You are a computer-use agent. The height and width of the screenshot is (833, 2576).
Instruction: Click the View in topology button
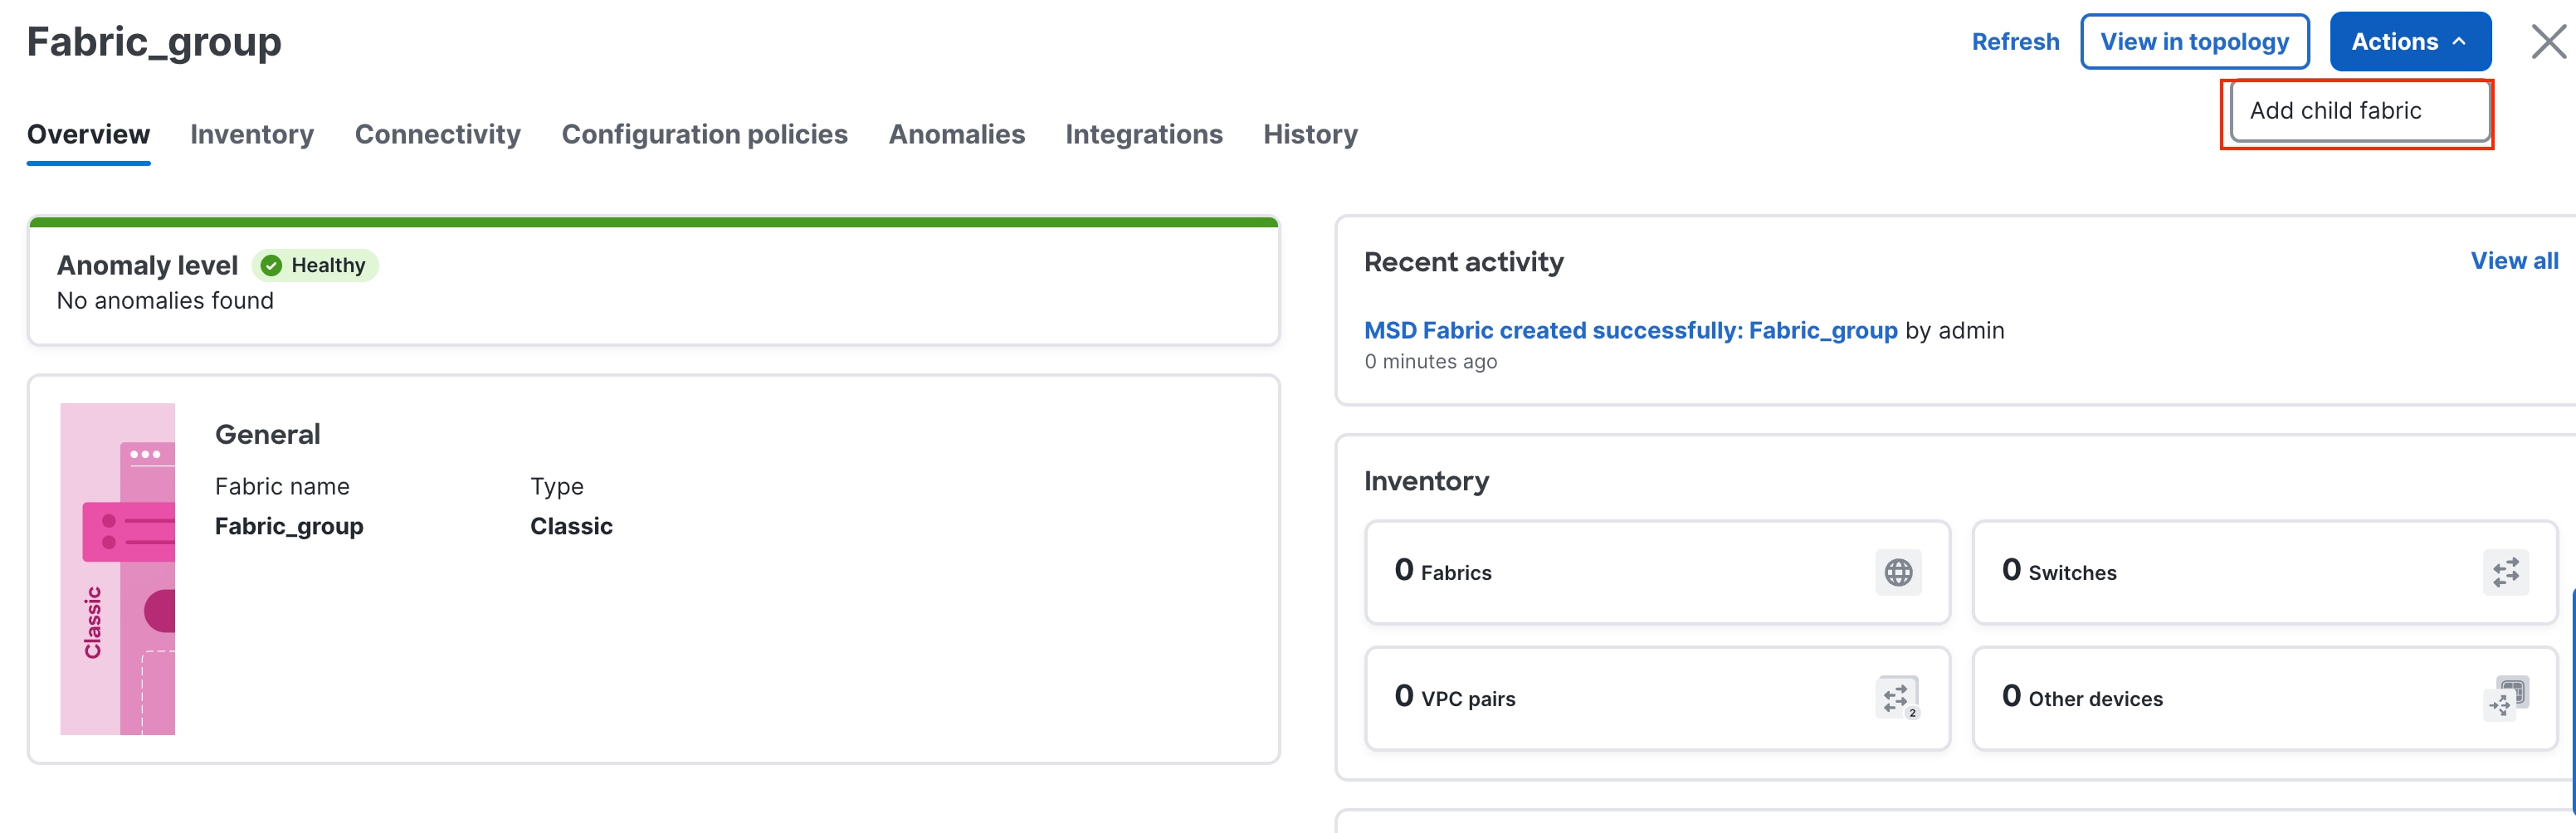pos(2195,41)
